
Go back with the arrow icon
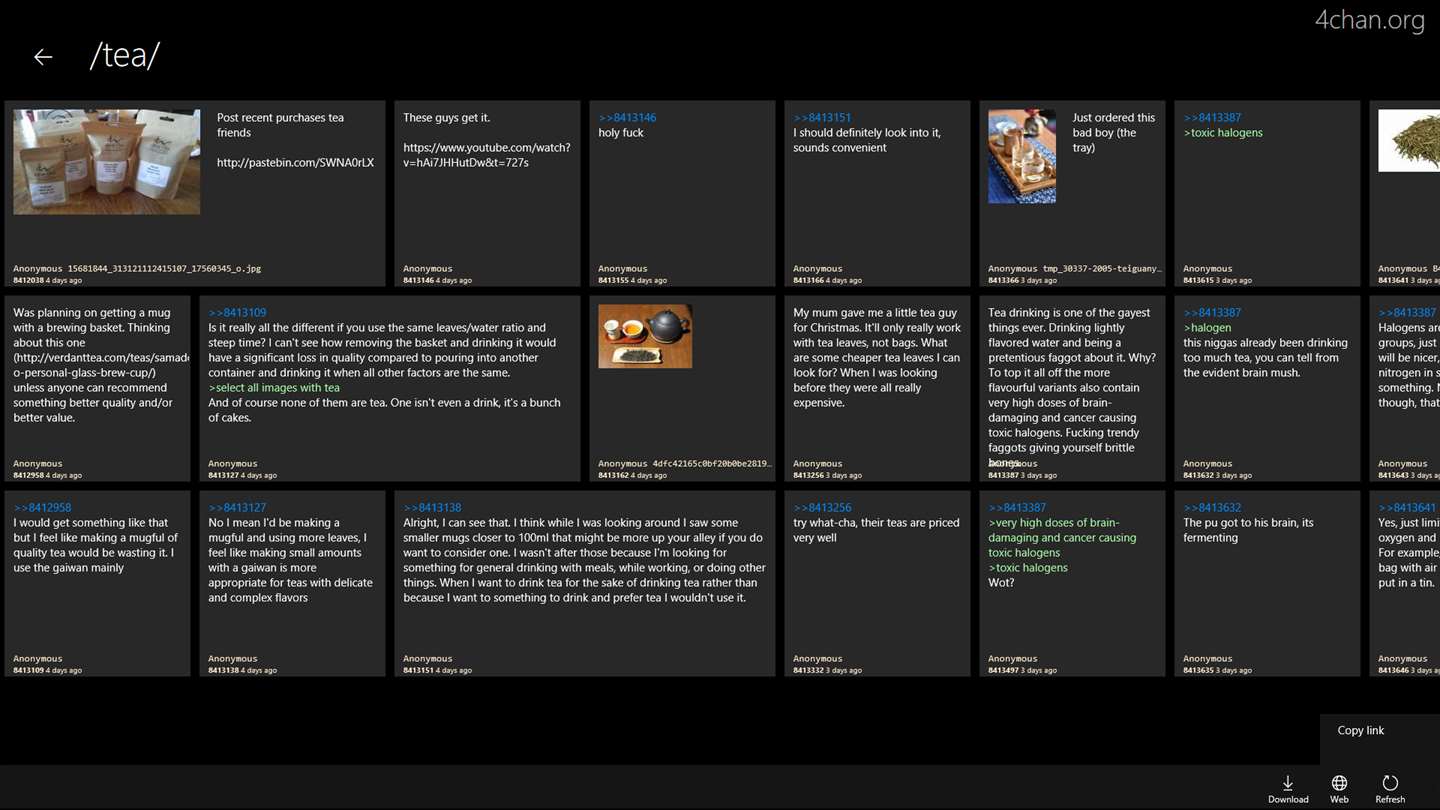(42, 57)
